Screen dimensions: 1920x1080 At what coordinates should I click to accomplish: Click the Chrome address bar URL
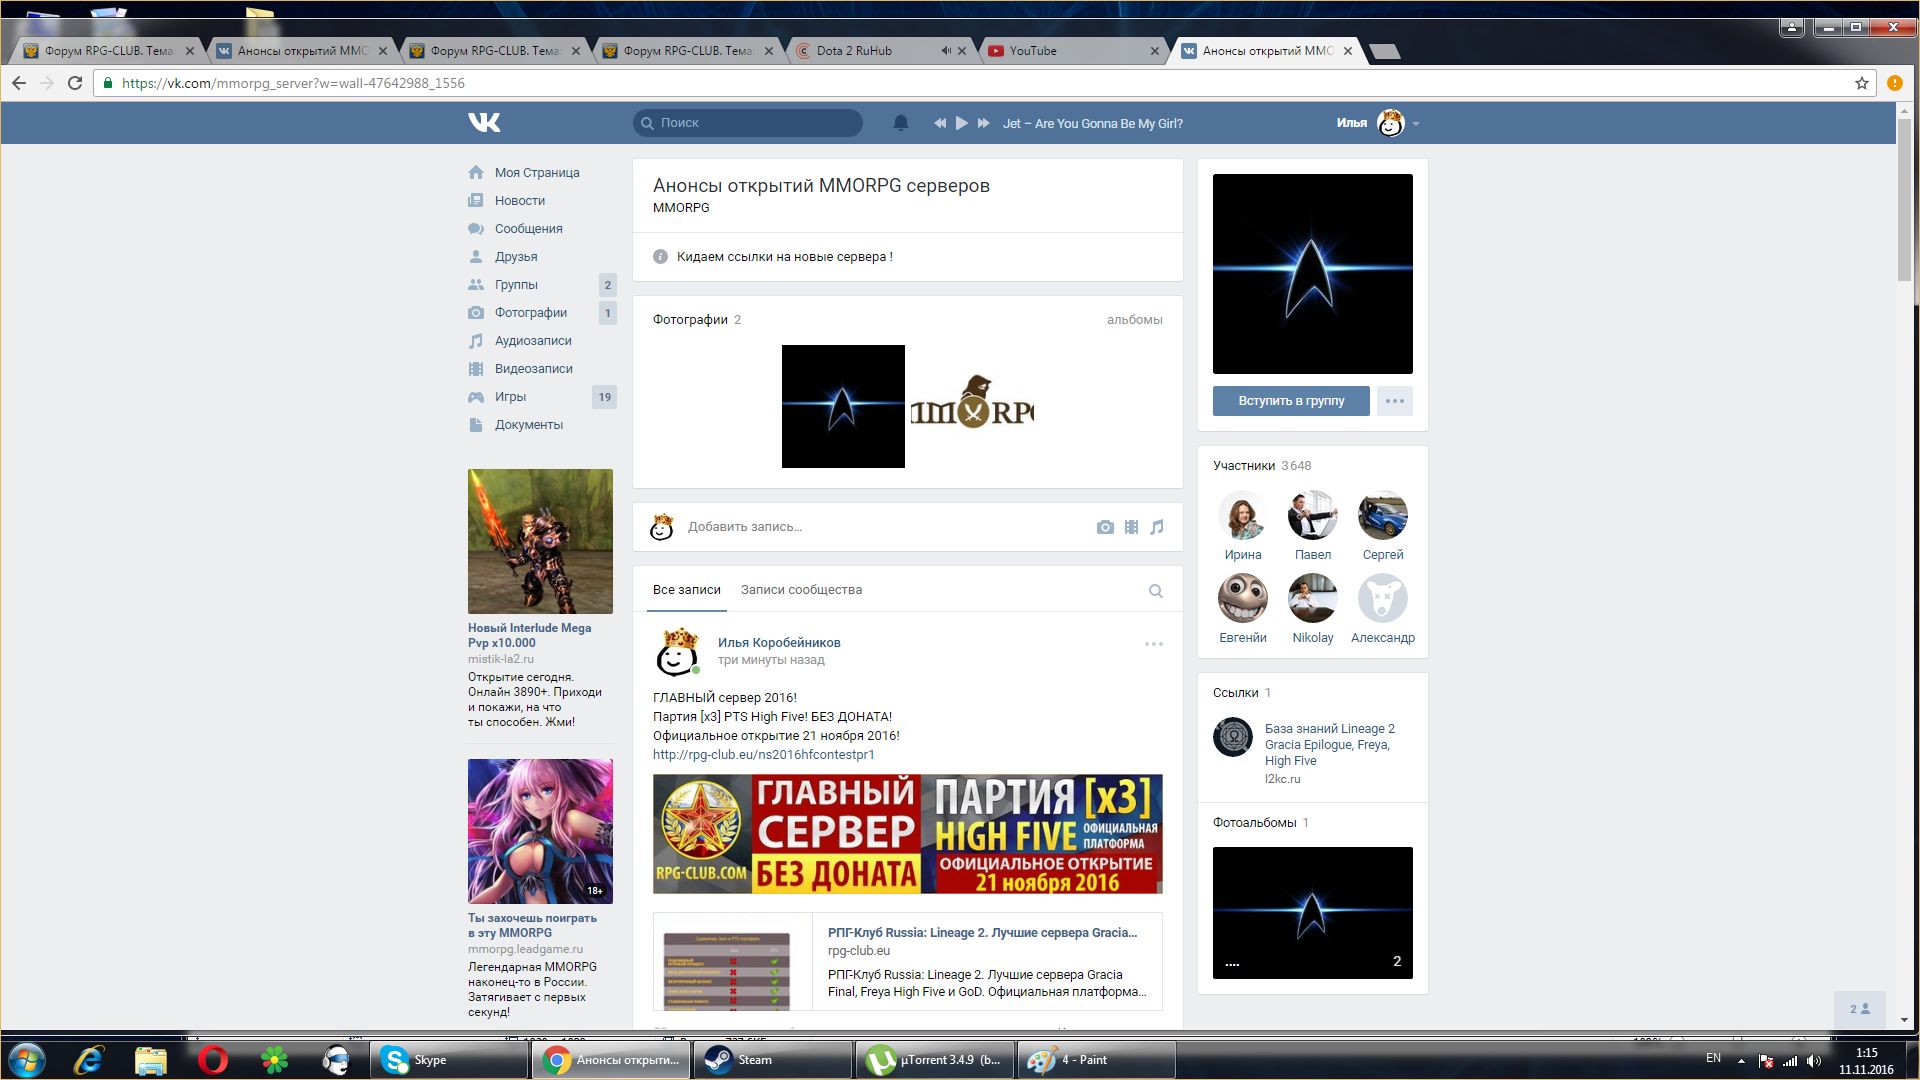pos(293,83)
